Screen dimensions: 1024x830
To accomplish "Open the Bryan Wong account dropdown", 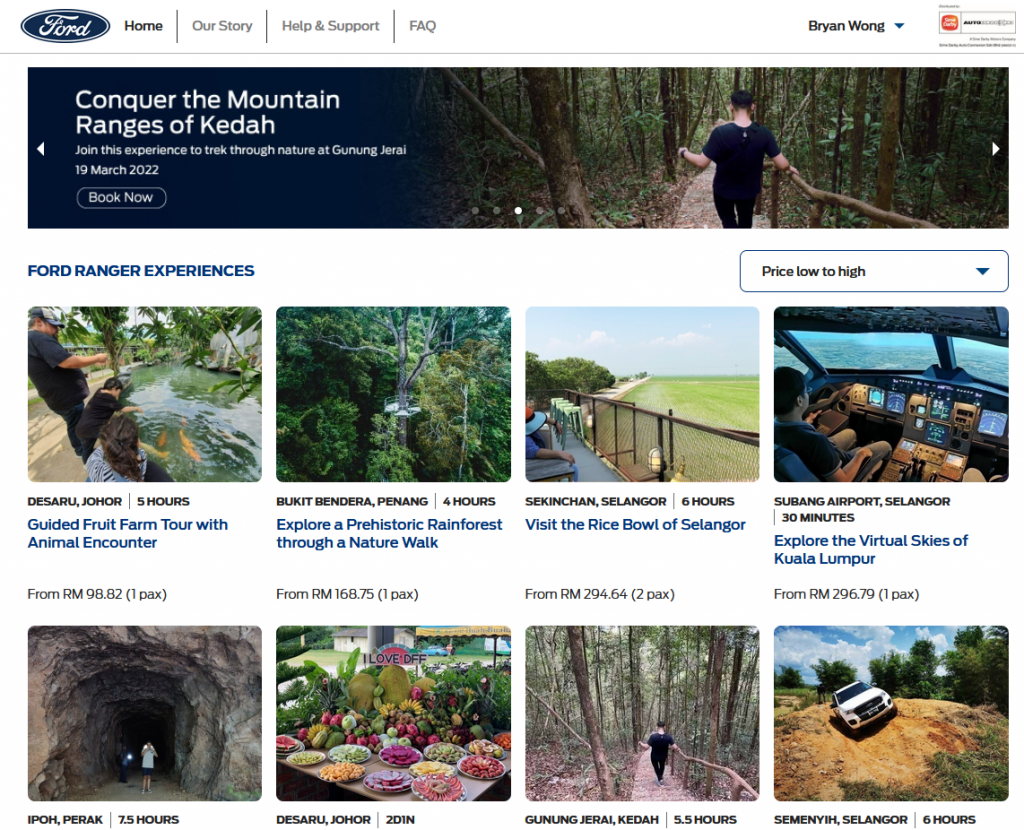I will (856, 26).
